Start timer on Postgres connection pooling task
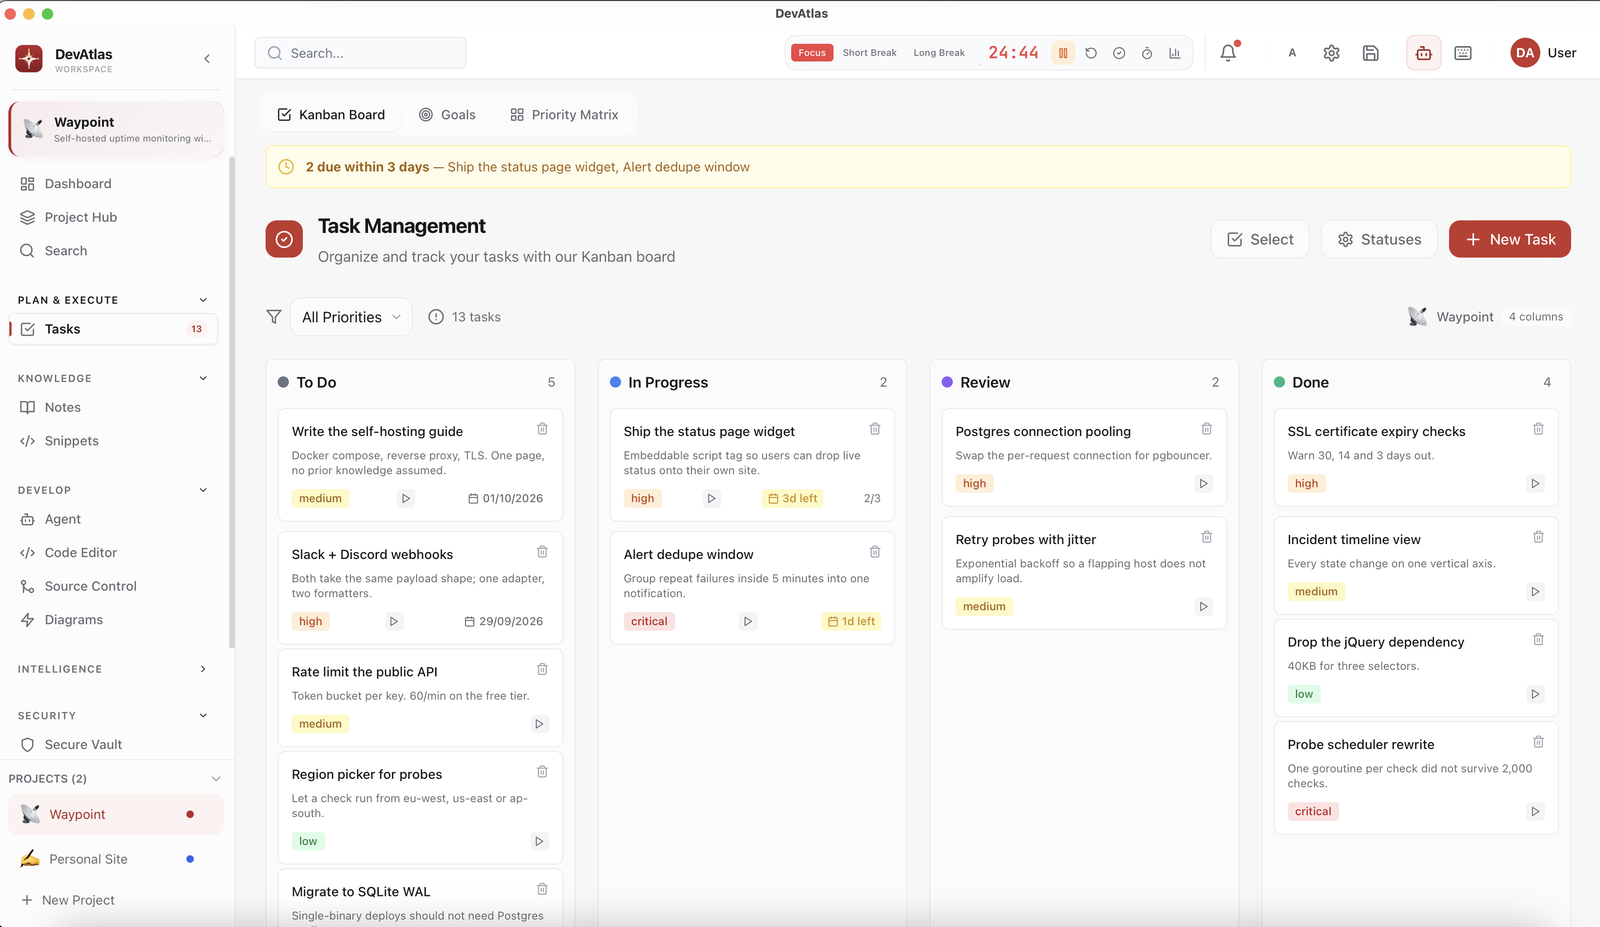Screen dimensions: 1600x927 [1203, 483]
